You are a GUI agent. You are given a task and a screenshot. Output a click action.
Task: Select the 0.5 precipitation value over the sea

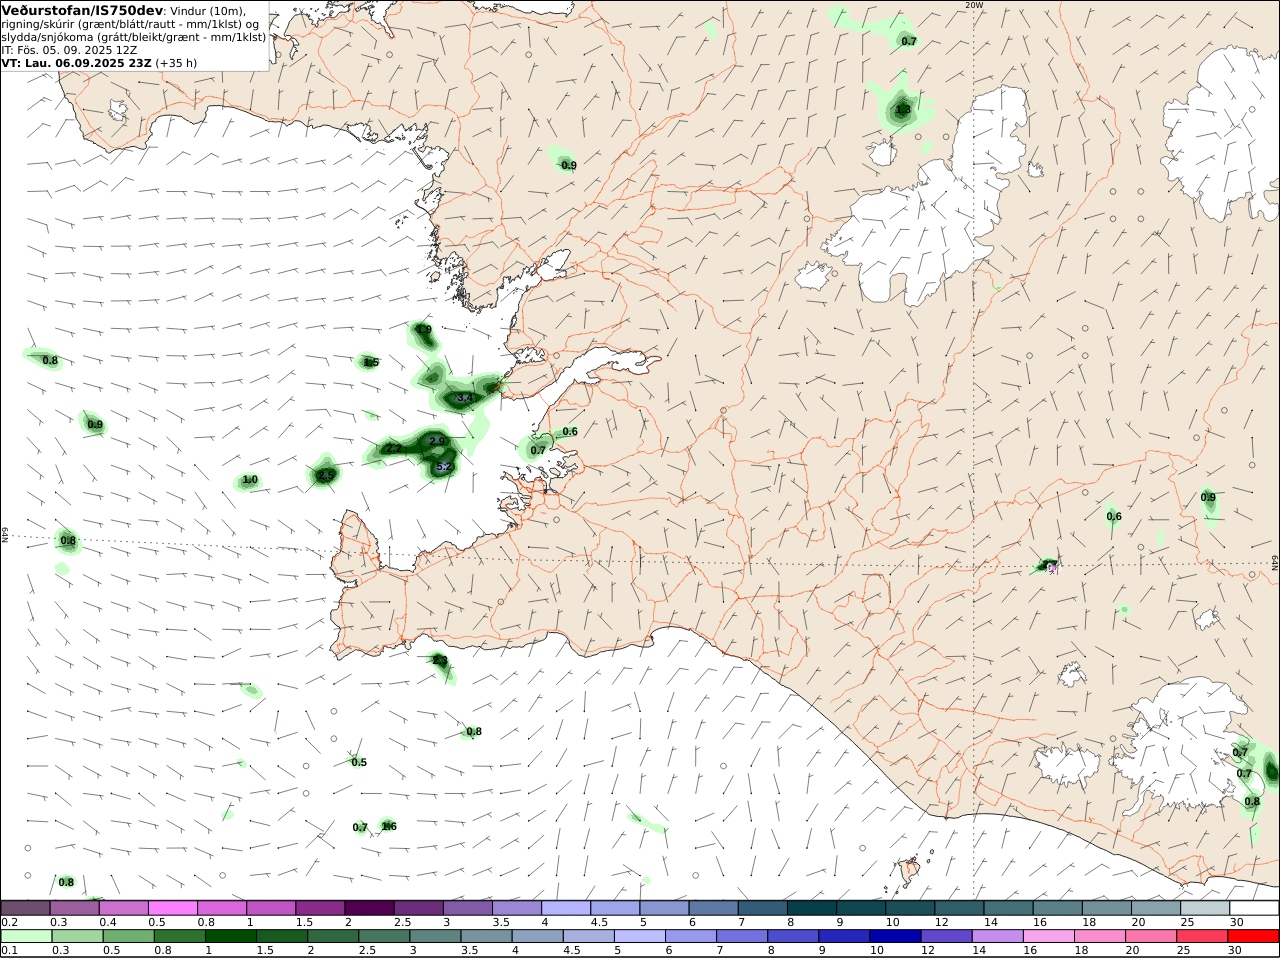coord(359,763)
